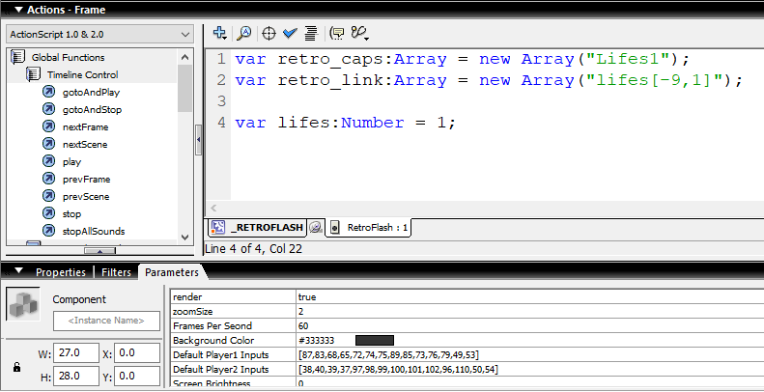Click the Timeline Control book icon

[x=33, y=75]
